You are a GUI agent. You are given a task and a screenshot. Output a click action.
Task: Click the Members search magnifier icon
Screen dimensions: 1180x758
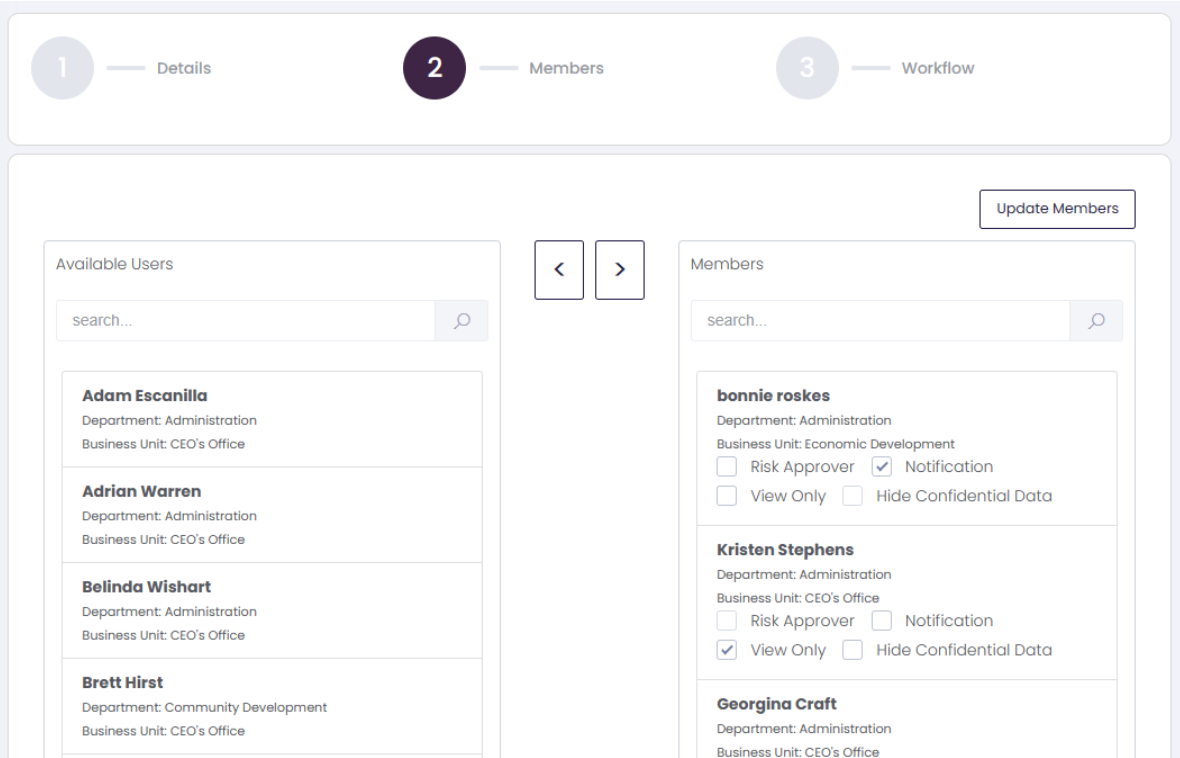[x=1096, y=321]
